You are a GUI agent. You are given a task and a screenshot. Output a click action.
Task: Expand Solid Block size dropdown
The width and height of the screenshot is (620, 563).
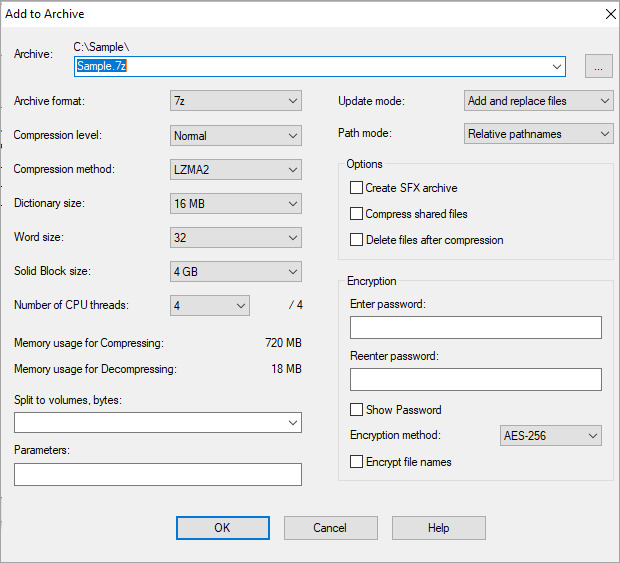[236, 272]
